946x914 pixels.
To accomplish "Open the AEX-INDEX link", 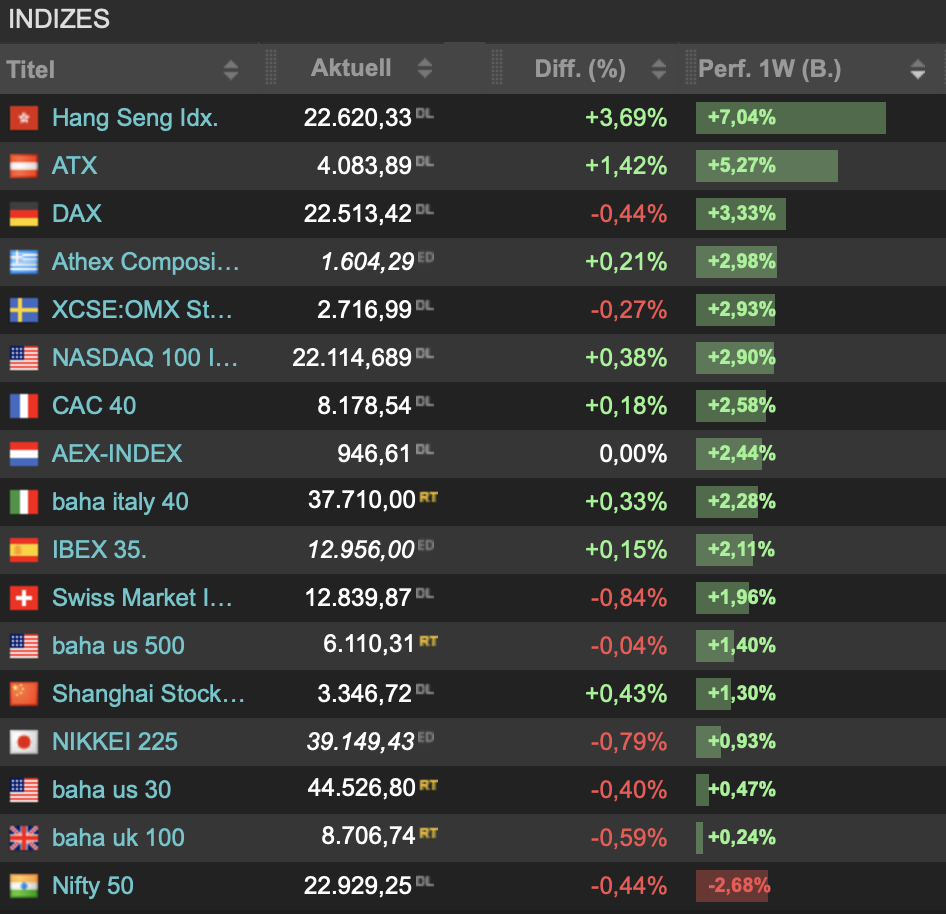I will [x=117, y=454].
